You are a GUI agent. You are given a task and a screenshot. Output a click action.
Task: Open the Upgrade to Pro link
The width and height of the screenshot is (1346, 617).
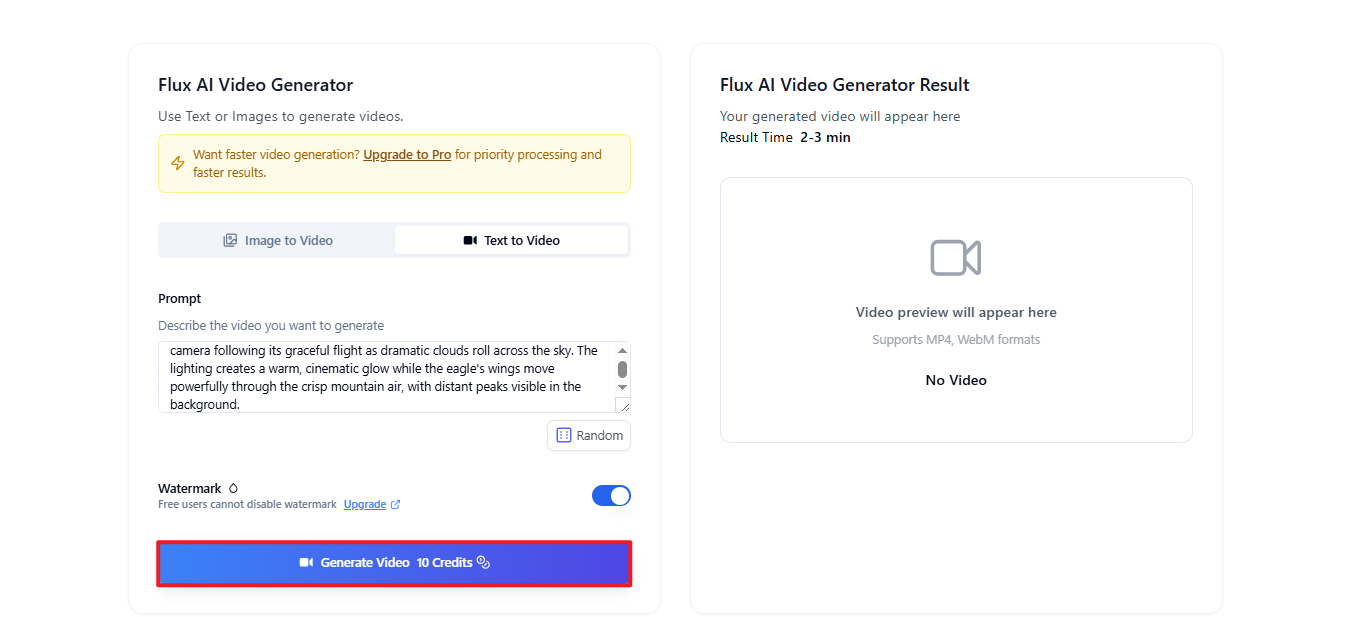407,154
